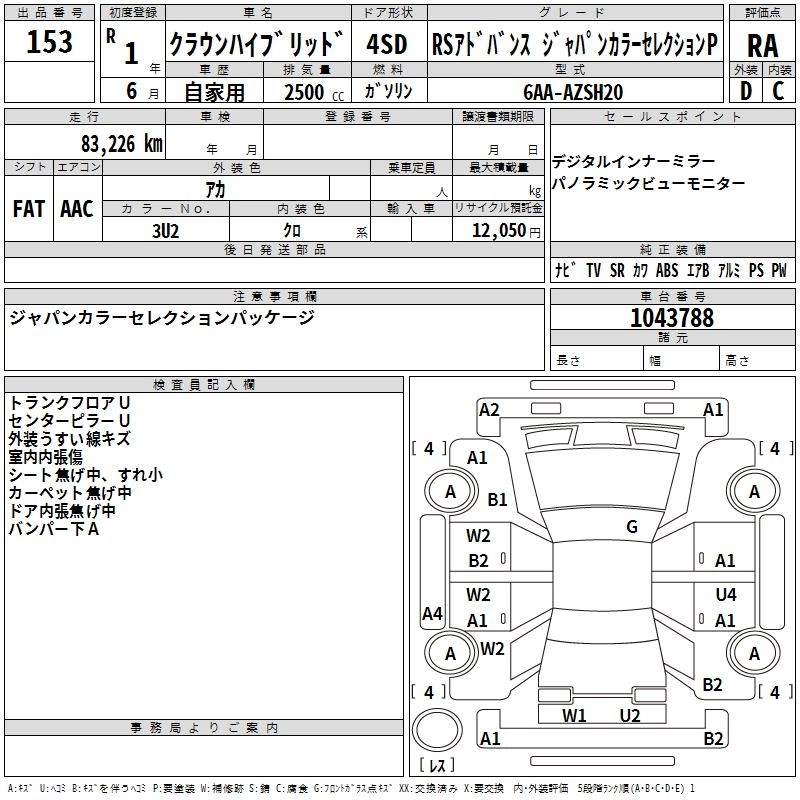Click the chassis number 1043788
The height and width of the screenshot is (800, 800).
point(672,317)
